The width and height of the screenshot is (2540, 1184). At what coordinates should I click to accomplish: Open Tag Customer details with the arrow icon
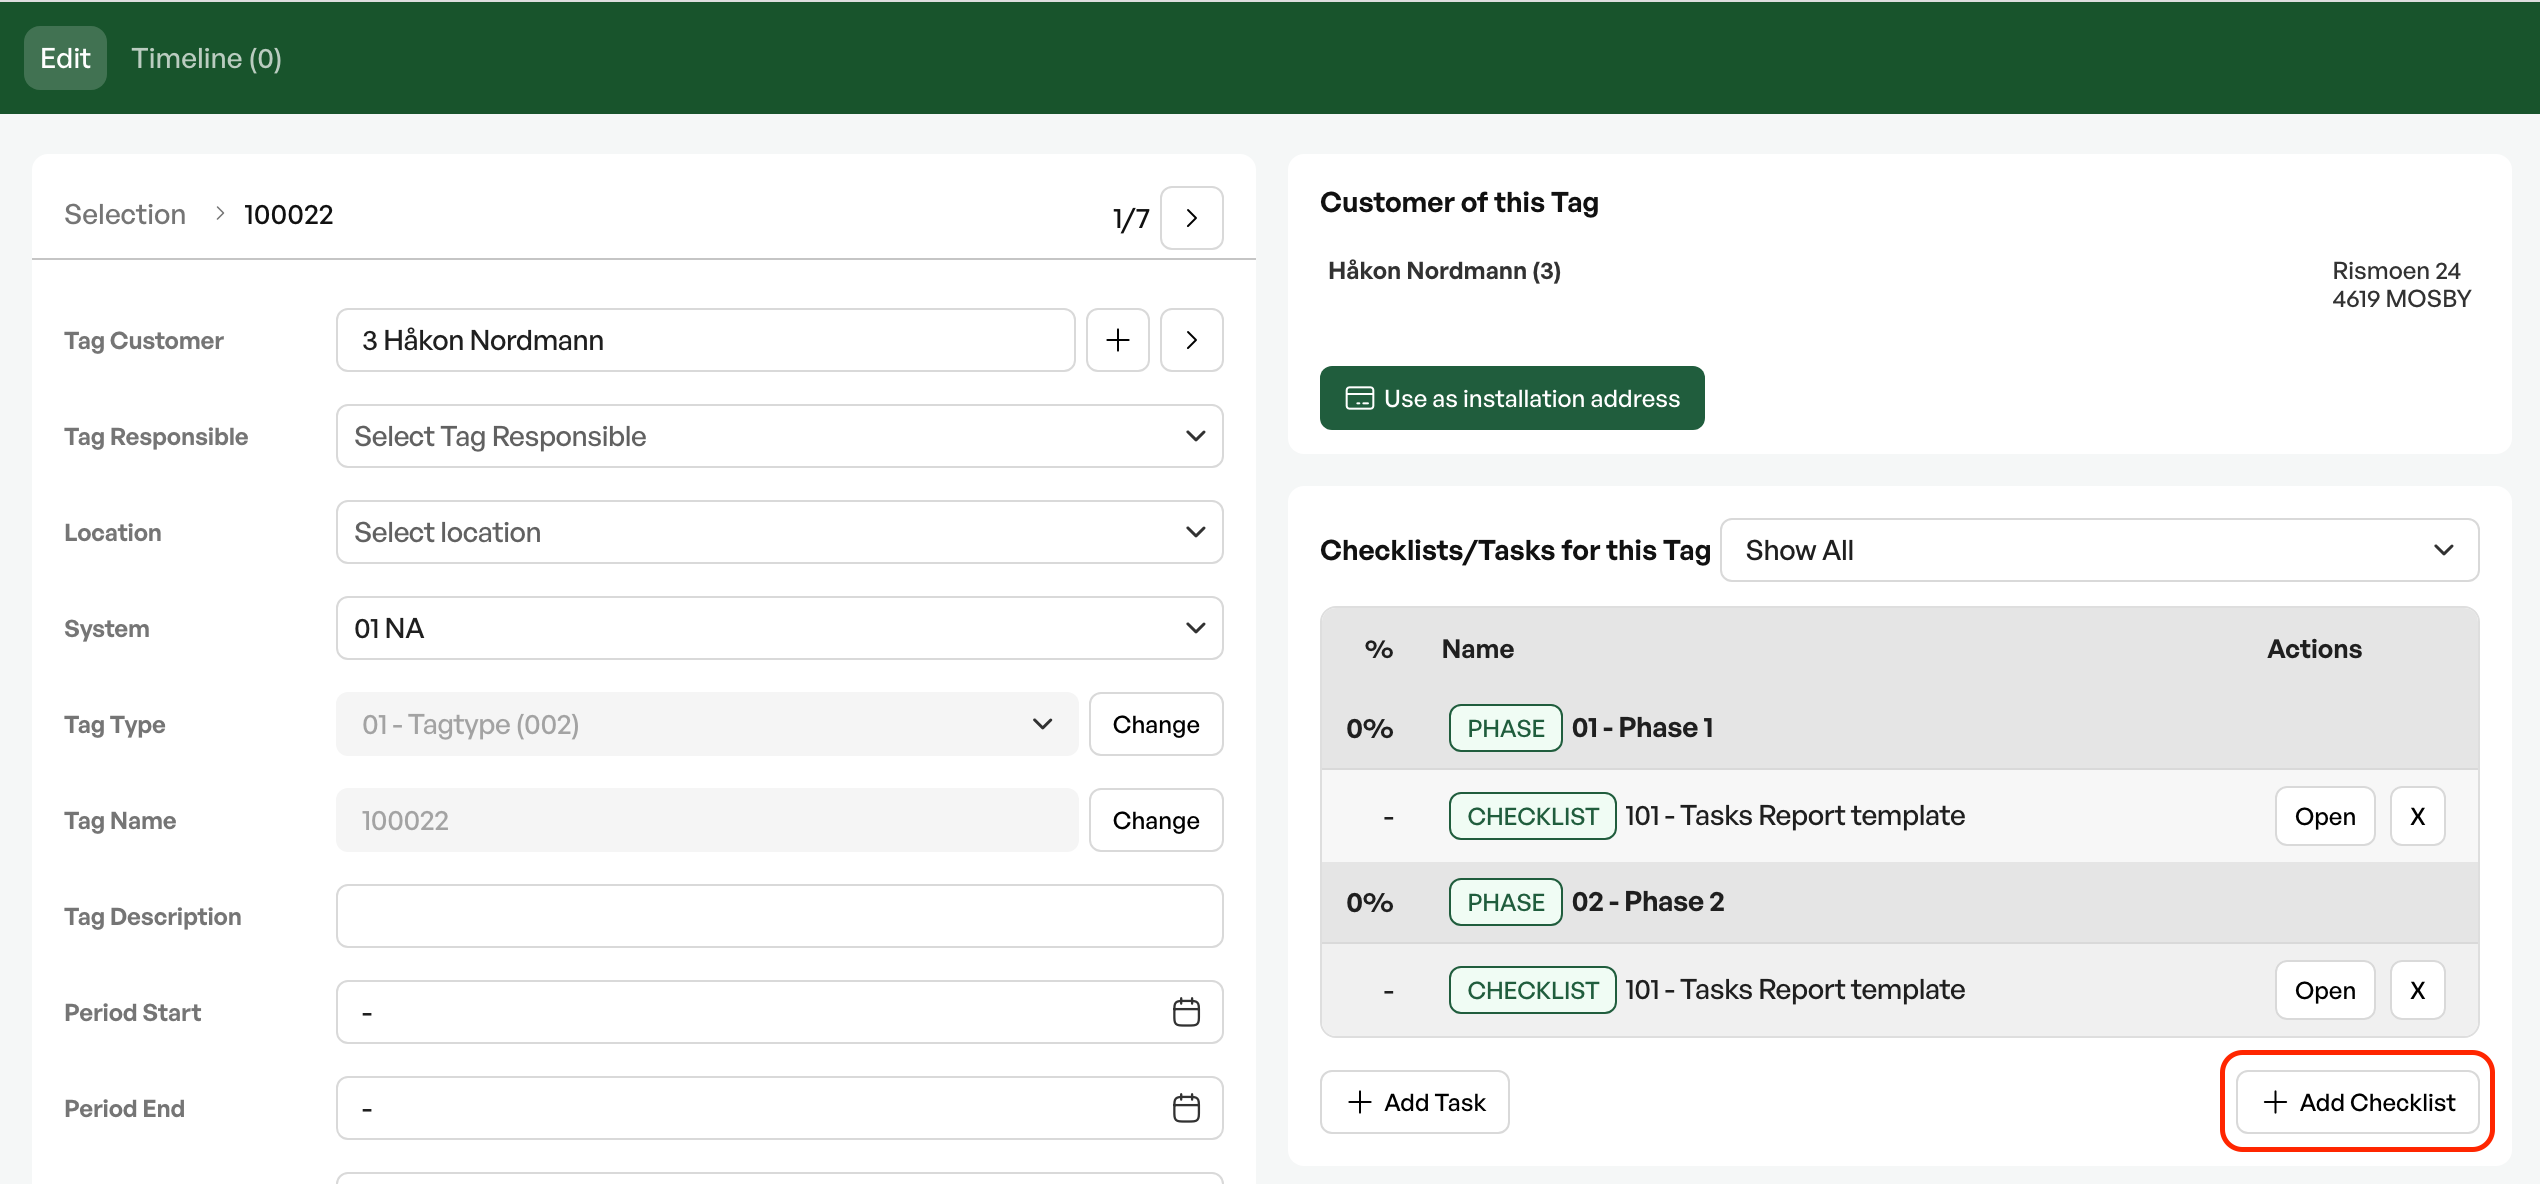(x=1191, y=340)
